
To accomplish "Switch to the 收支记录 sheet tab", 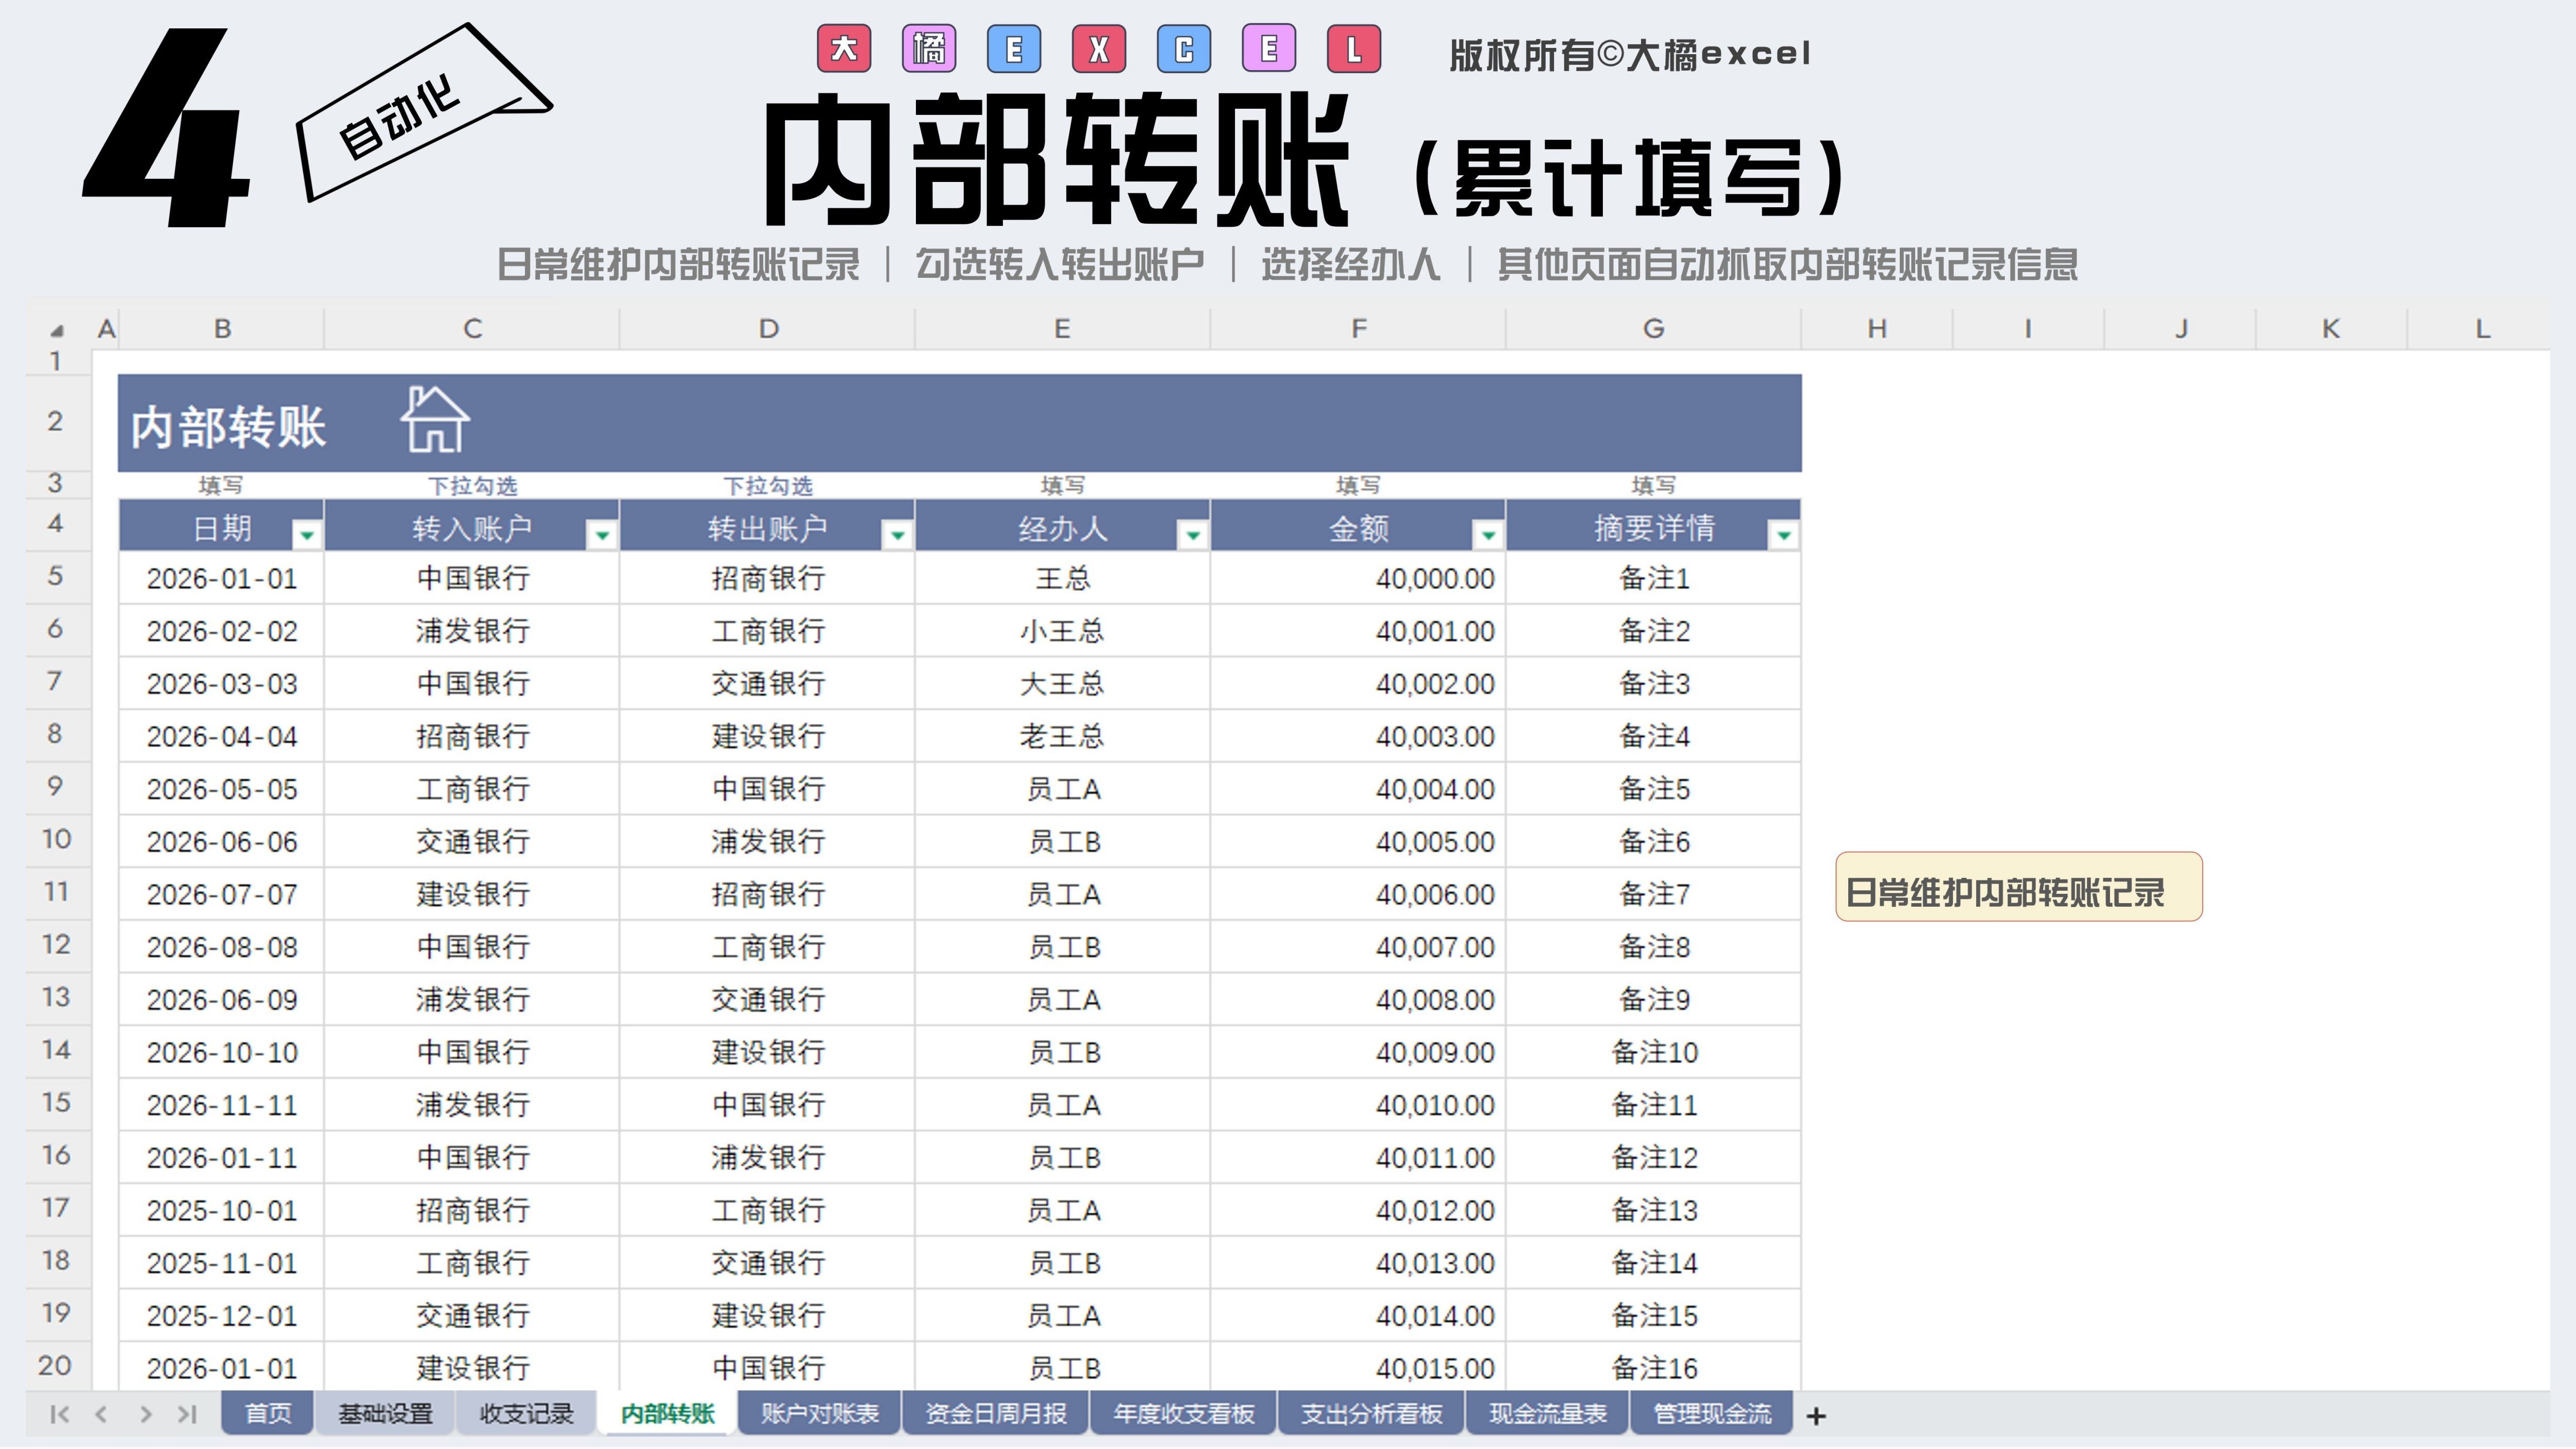I will (x=526, y=1414).
